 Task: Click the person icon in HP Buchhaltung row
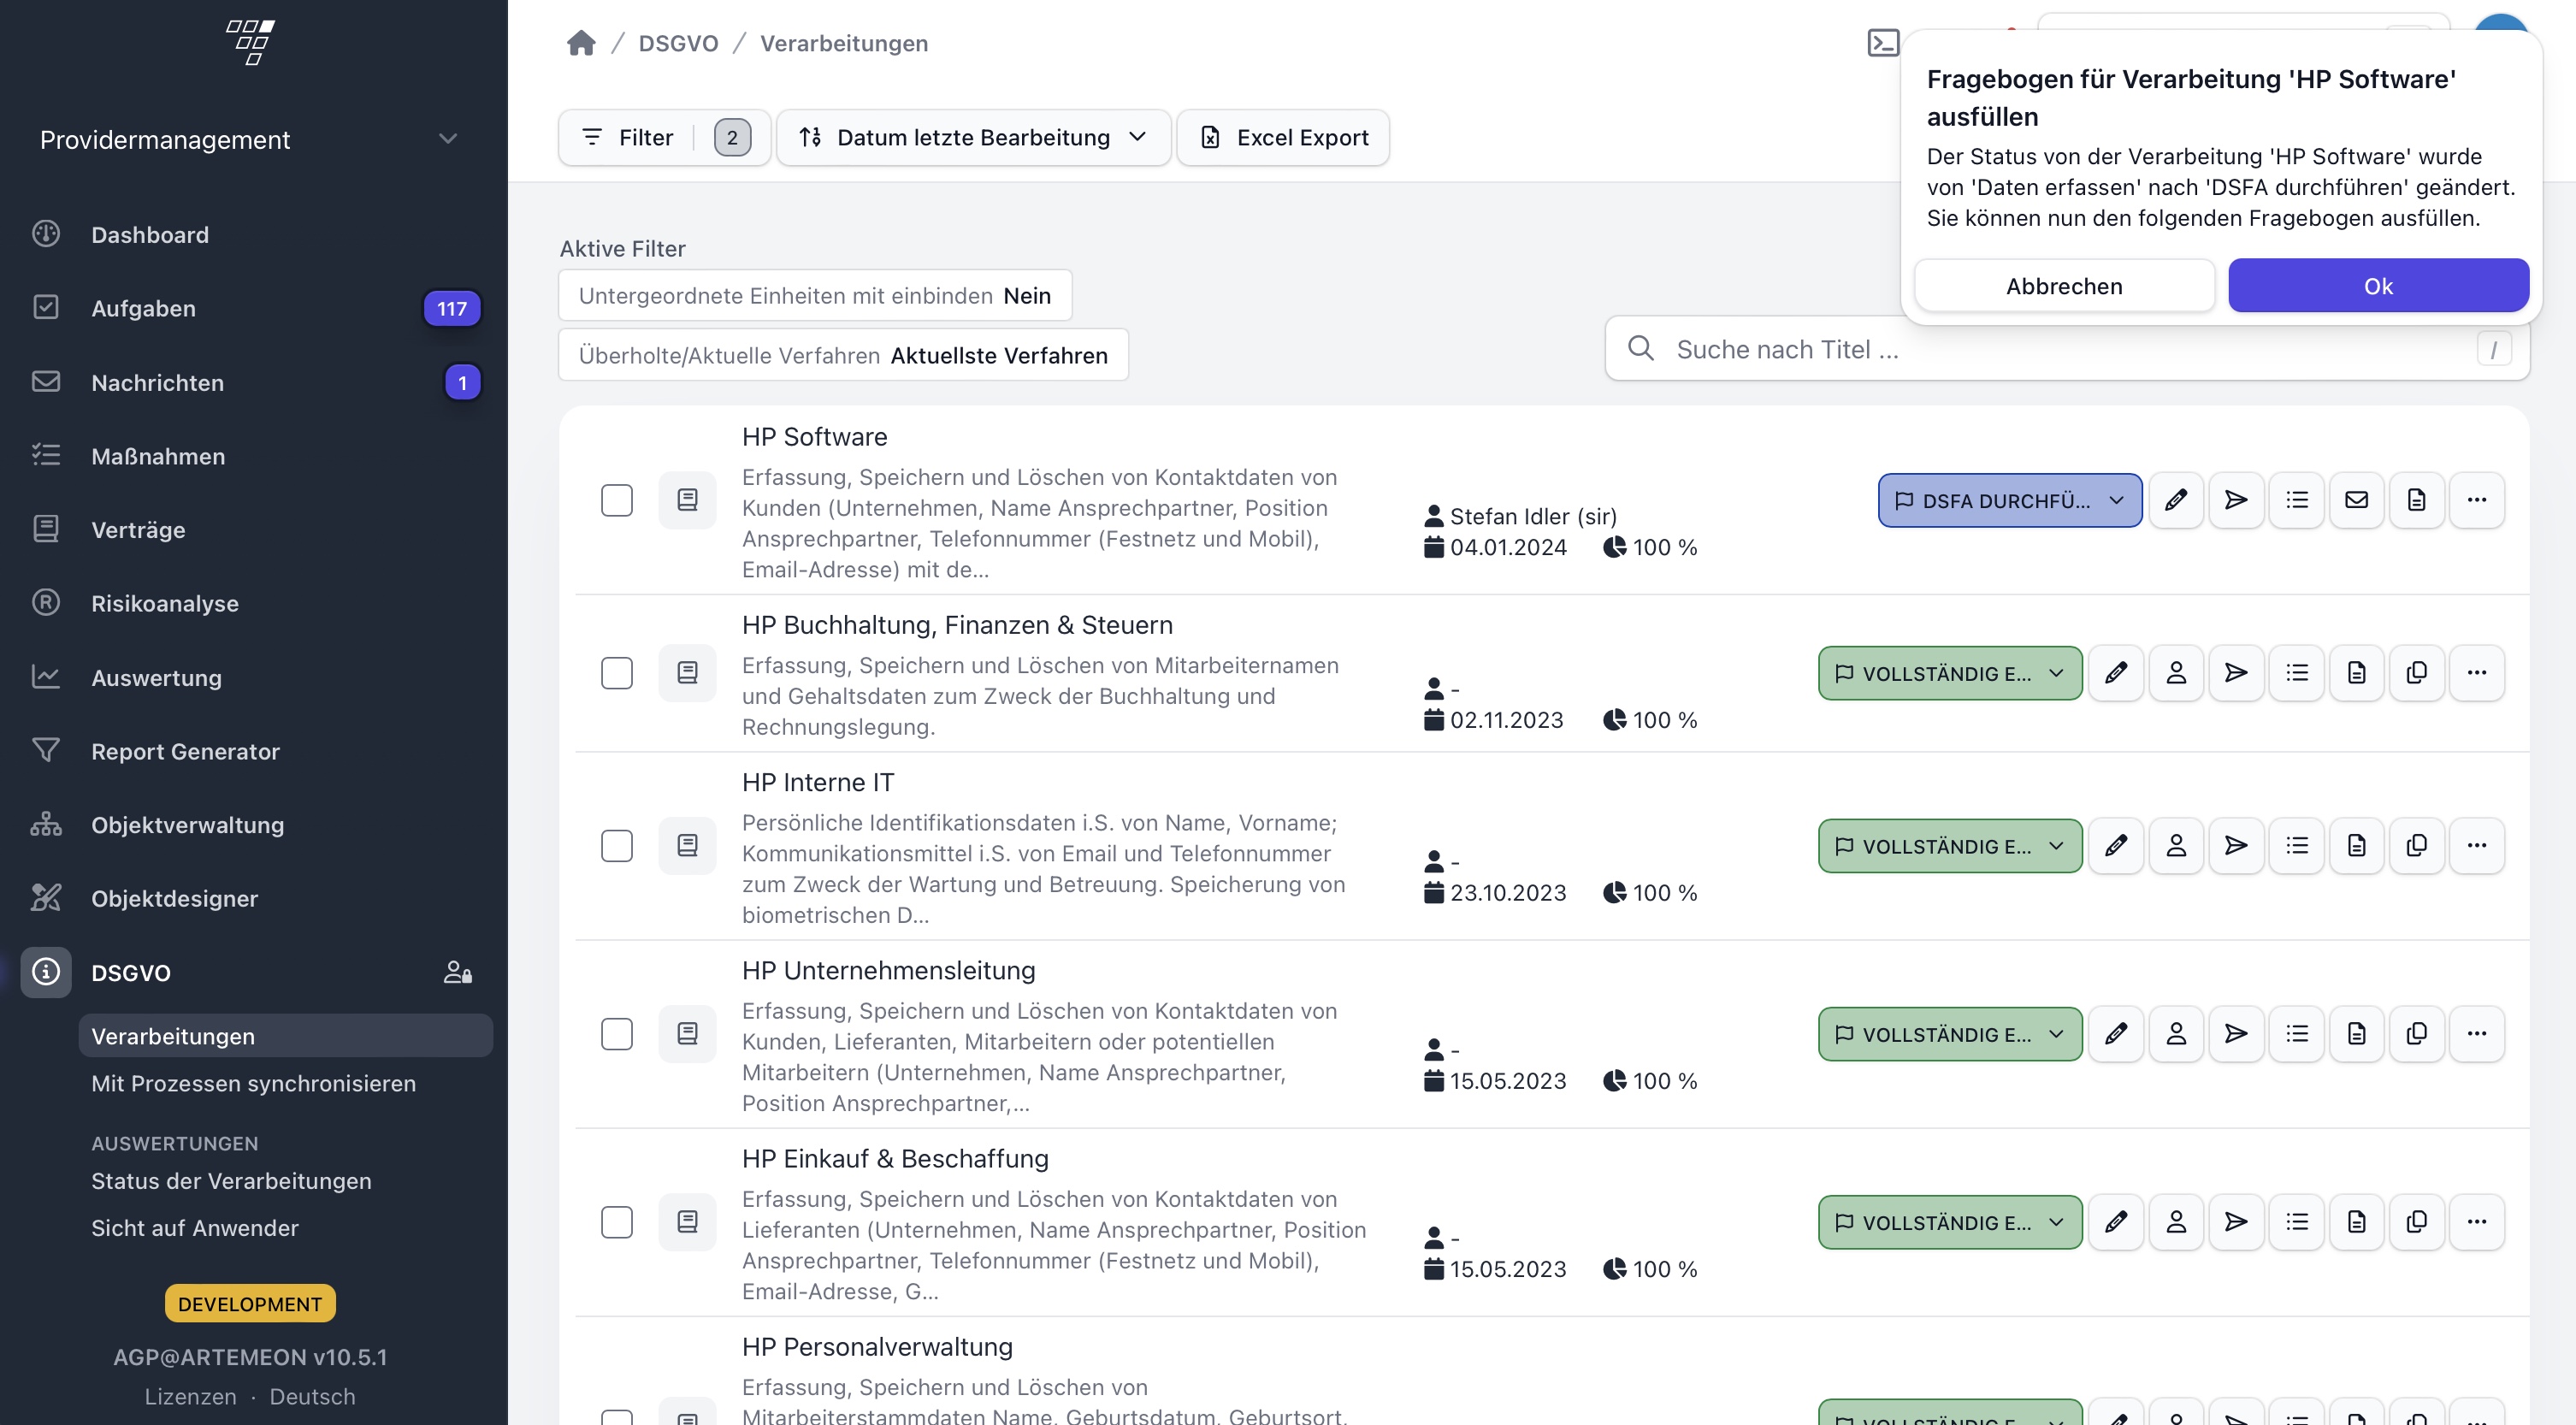coord(2175,673)
